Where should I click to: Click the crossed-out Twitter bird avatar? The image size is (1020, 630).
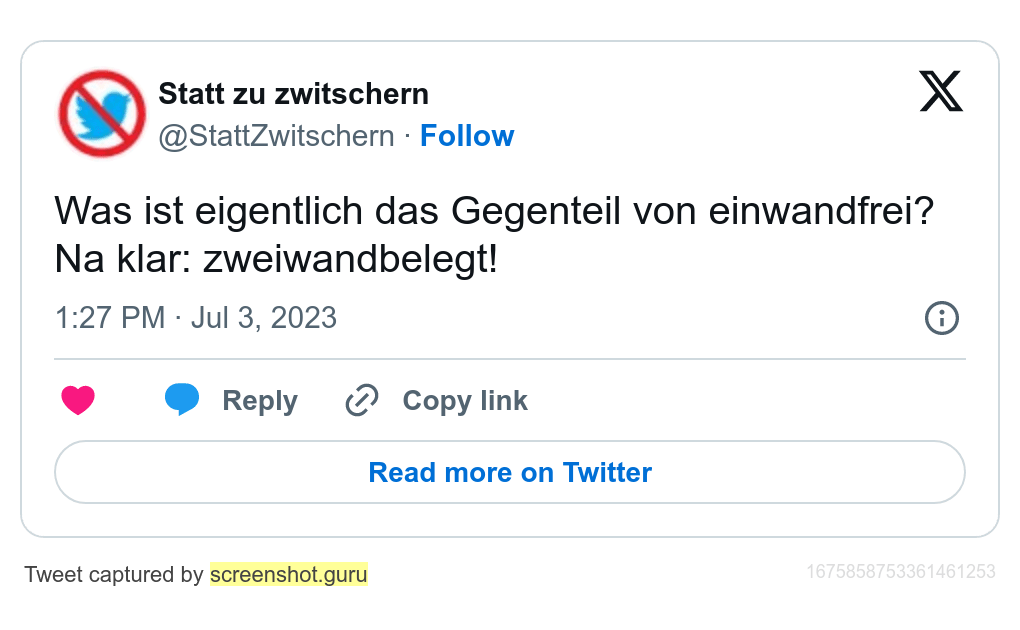(x=102, y=113)
